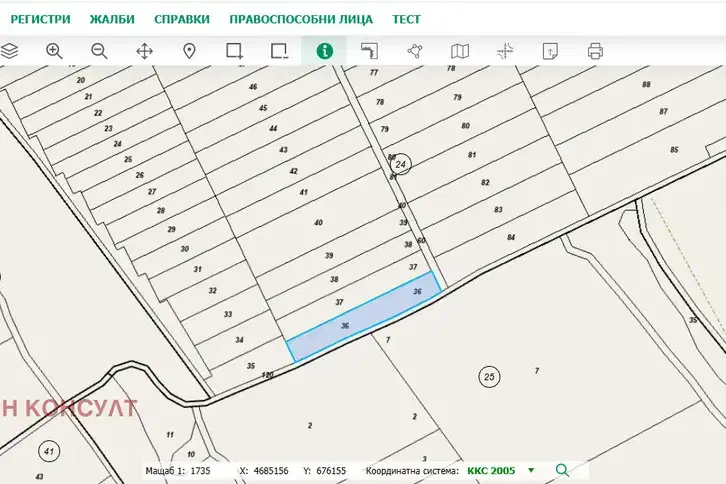The image size is (726, 484).
Task: Toggle the green info identify tool
Action: click(325, 51)
